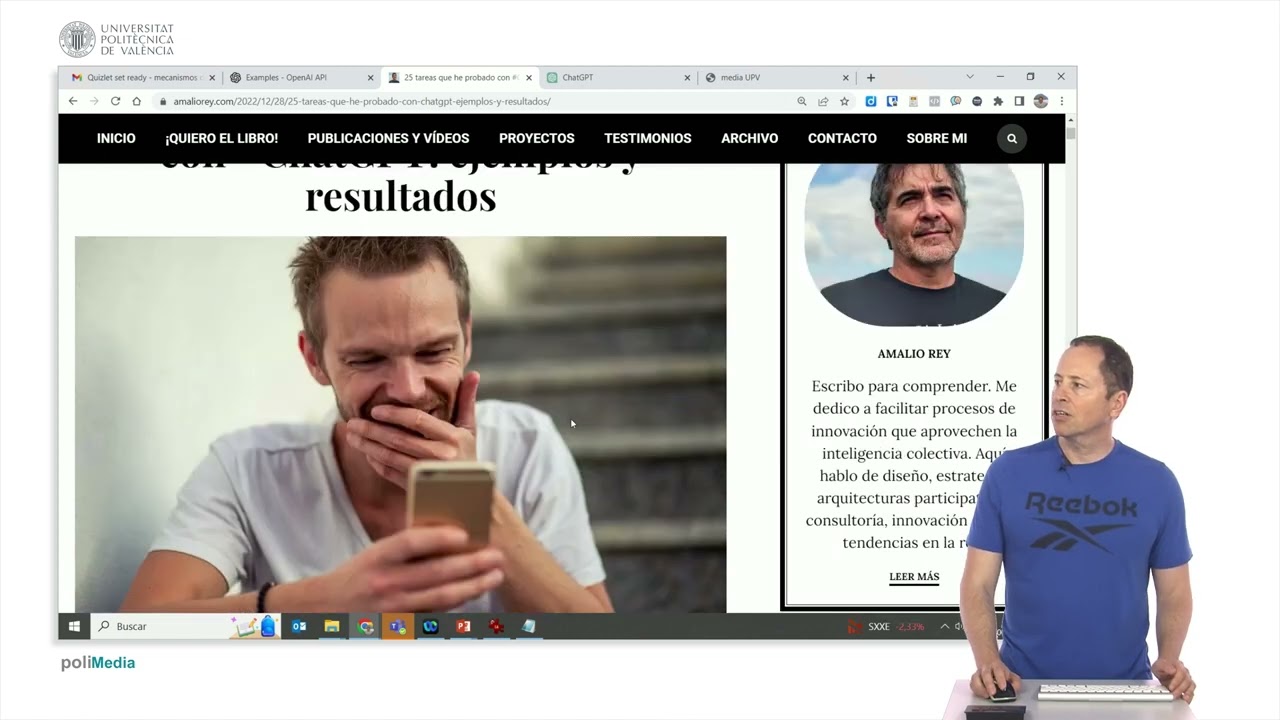The height and width of the screenshot is (720, 1280).
Task: Open PUBLICACIONES Y VÍDEOS menu item
Action: click(389, 138)
